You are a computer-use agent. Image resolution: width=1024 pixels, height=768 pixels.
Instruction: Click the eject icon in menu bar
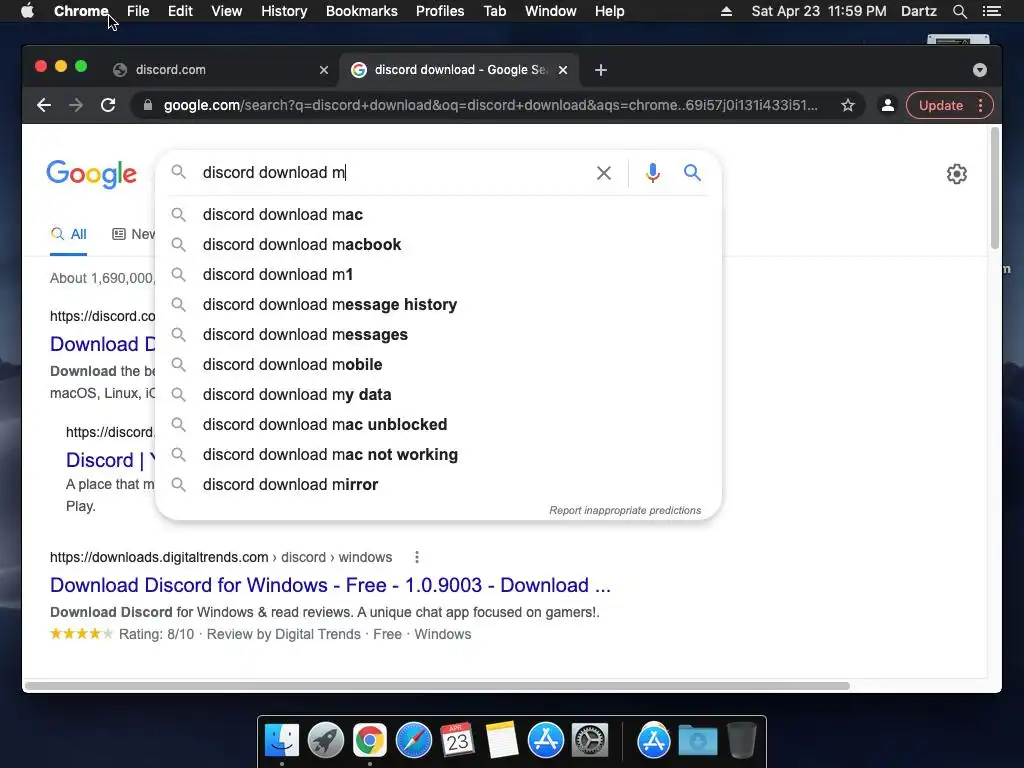click(x=726, y=11)
